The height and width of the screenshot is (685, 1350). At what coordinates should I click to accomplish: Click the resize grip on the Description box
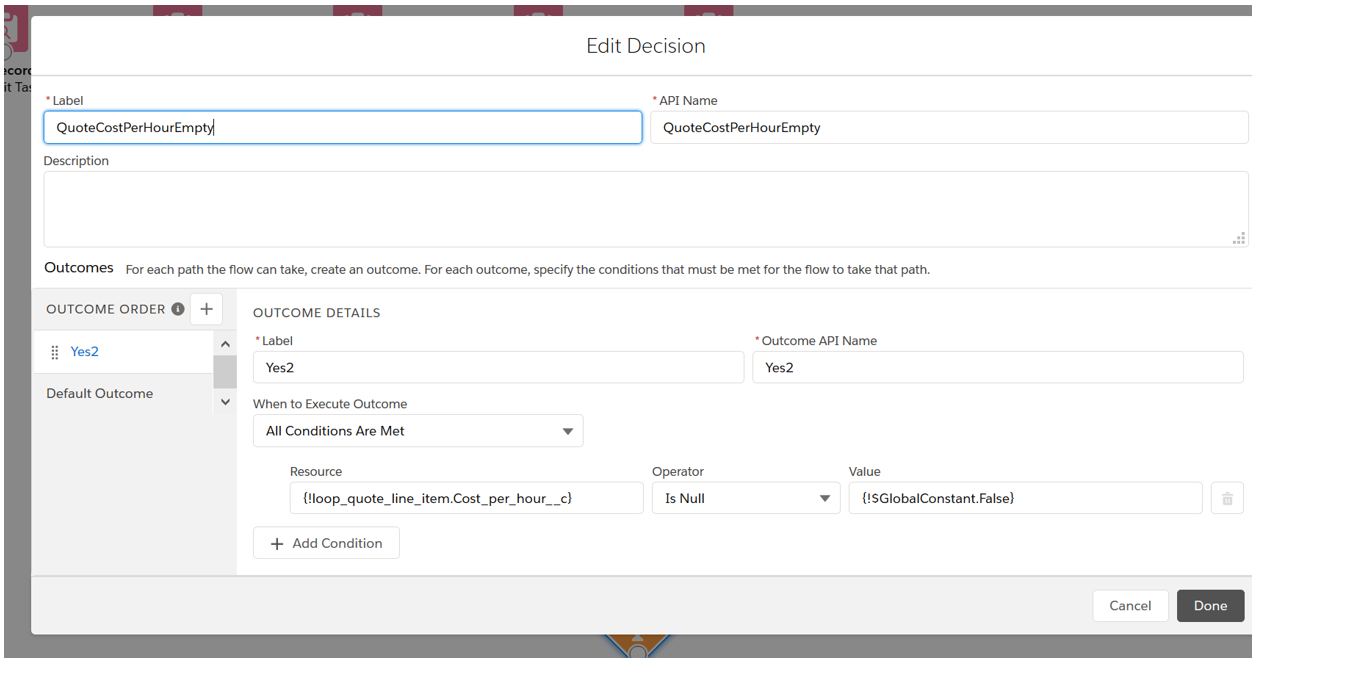tap(1238, 238)
